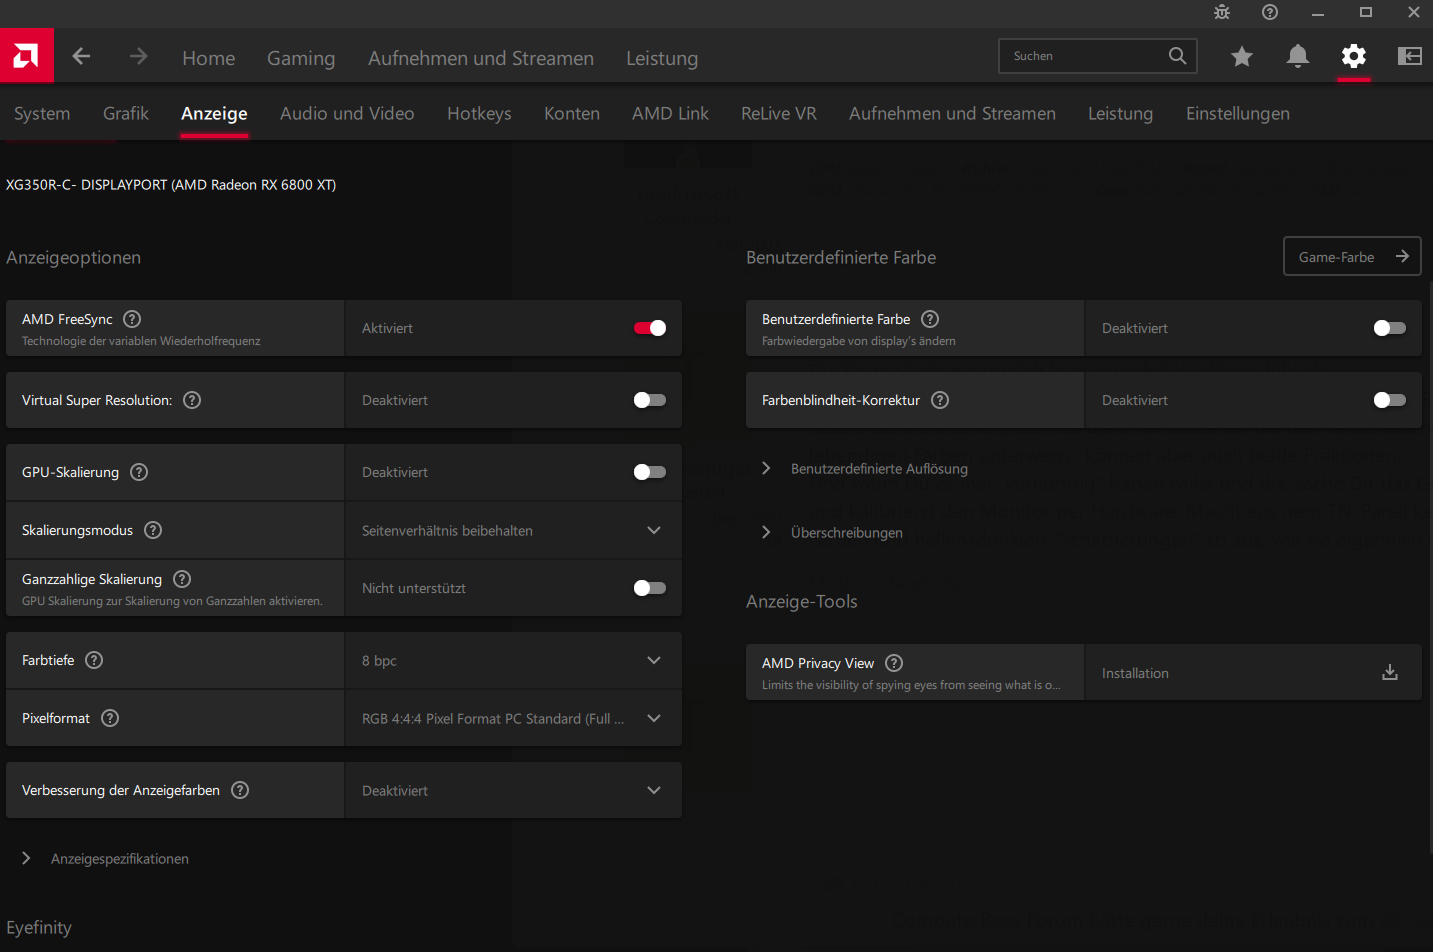
Task: Click the AMD logo icon
Action: 26,56
